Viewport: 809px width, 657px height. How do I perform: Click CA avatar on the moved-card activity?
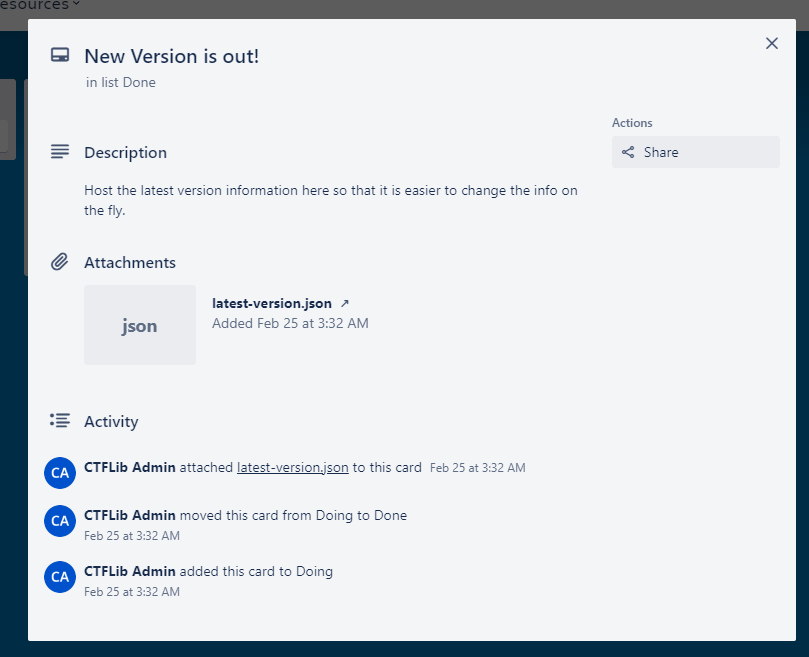pyautogui.click(x=60, y=520)
